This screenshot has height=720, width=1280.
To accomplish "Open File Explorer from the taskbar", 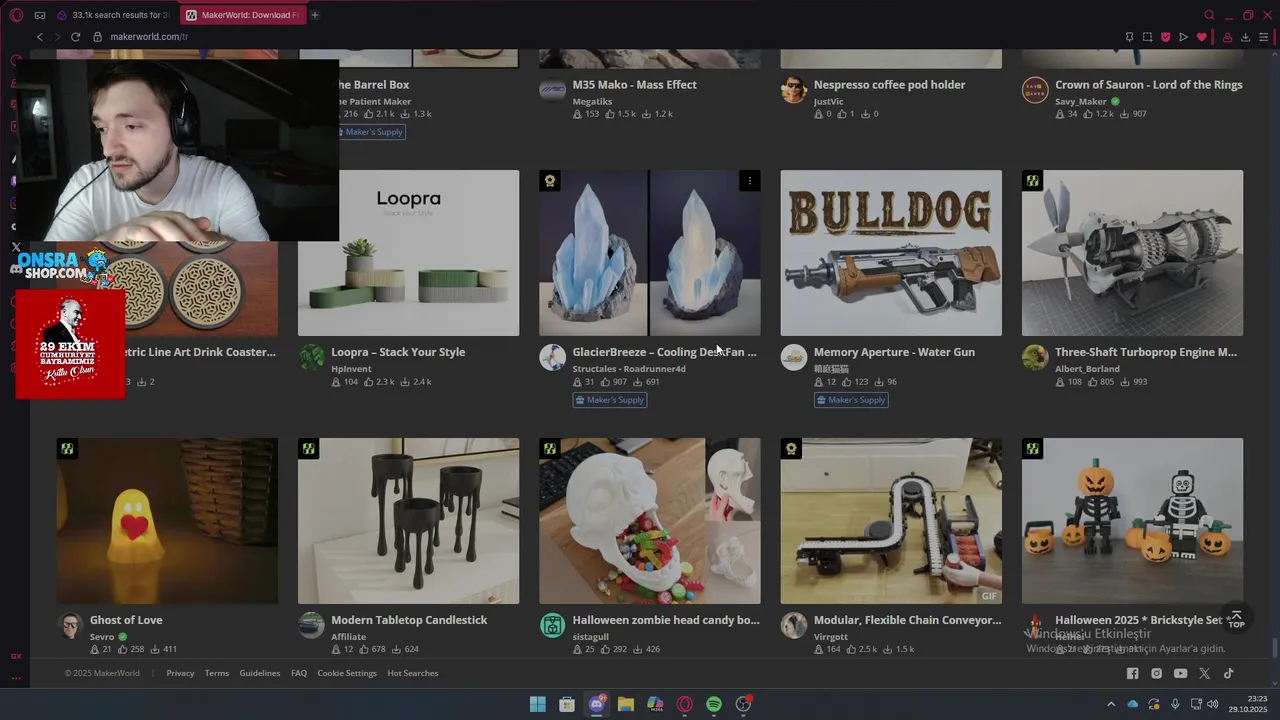I will [x=626, y=704].
